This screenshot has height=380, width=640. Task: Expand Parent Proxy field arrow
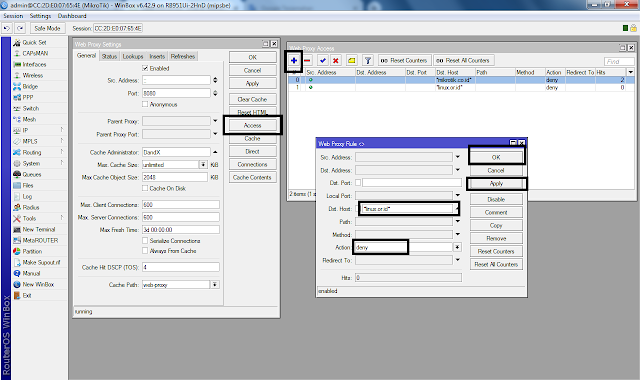215,121
